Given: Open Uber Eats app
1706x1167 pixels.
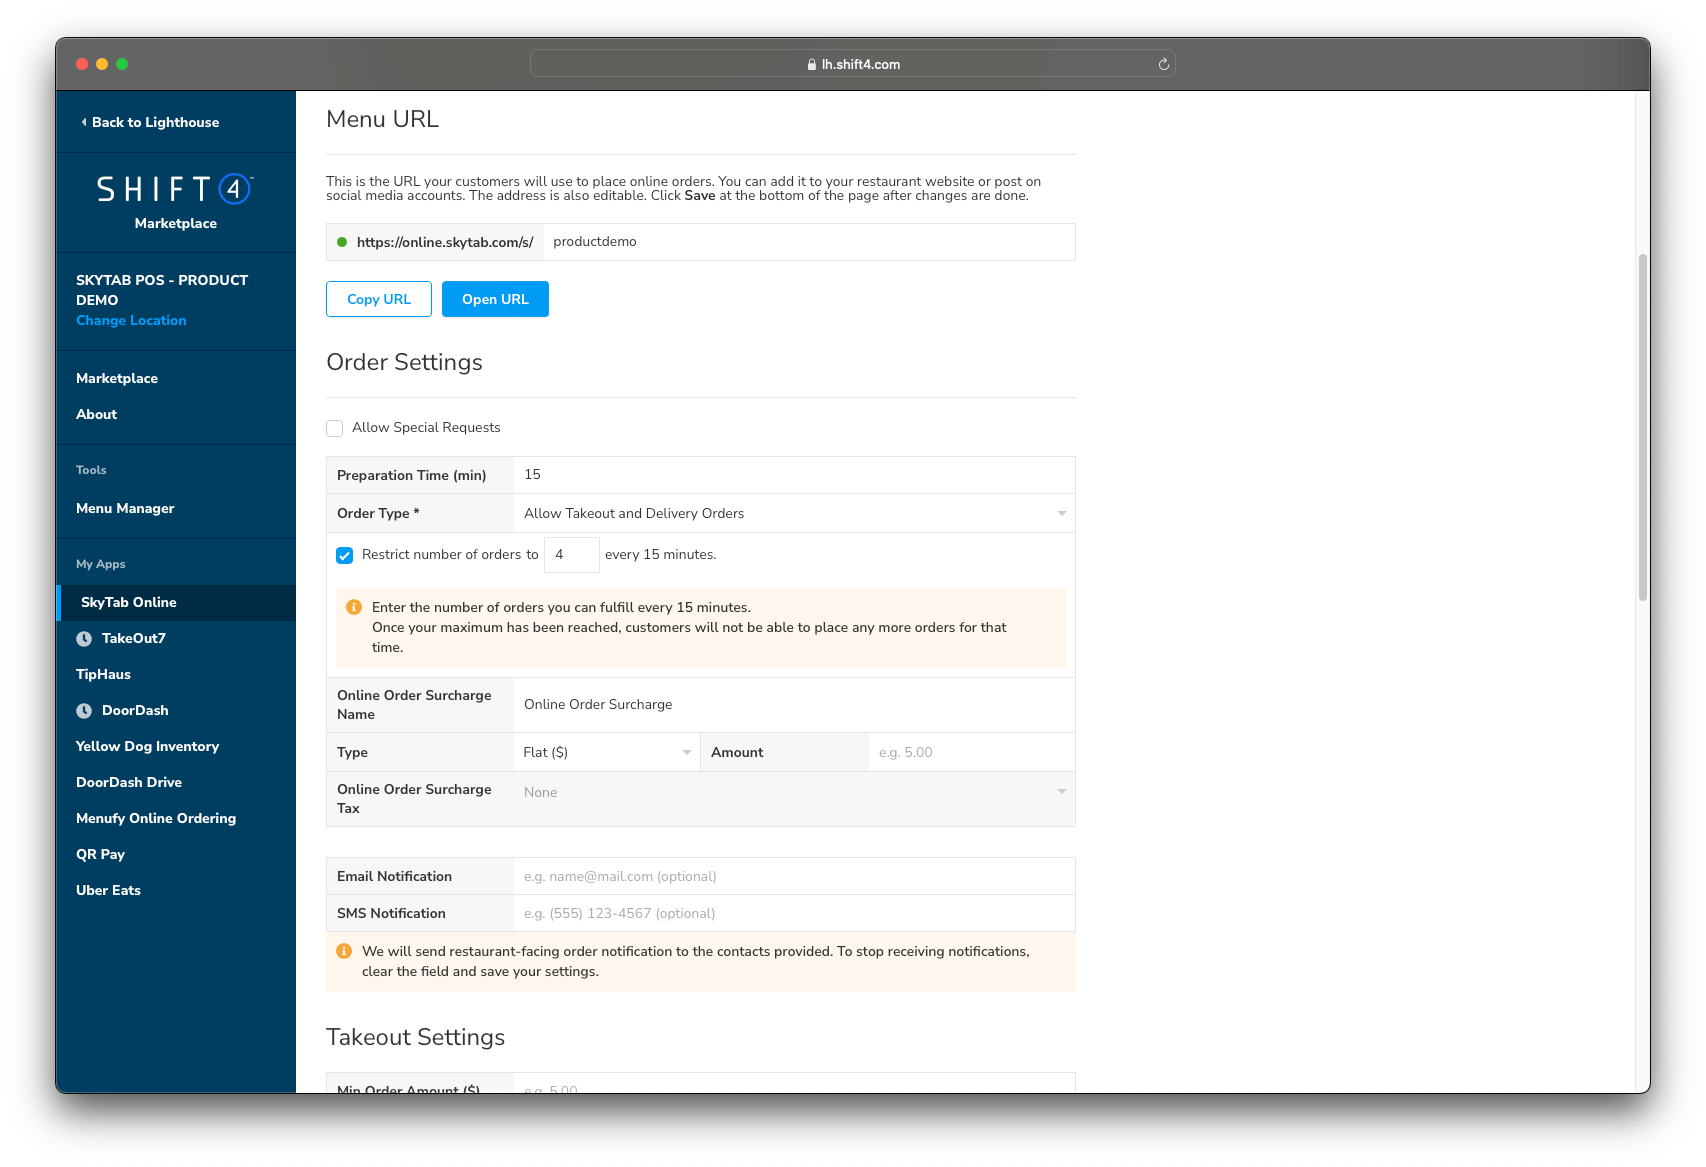Looking at the screenshot, I should pyautogui.click(x=108, y=890).
